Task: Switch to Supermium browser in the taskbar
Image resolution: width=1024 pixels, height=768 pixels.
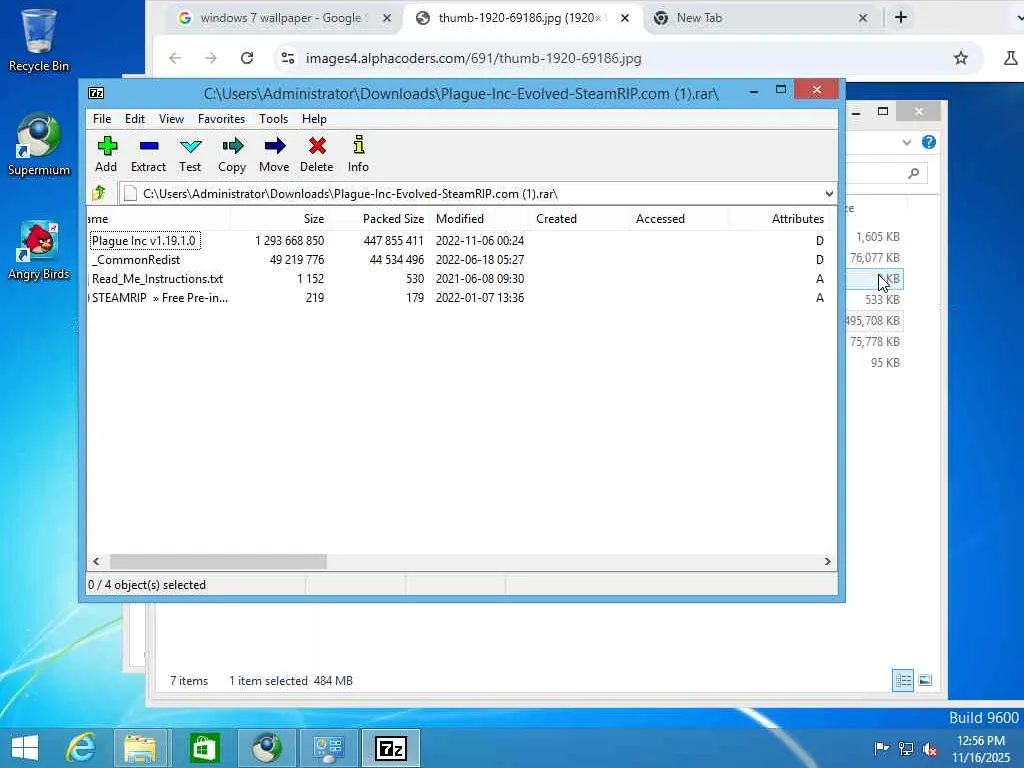Action: [x=266, y=748]
